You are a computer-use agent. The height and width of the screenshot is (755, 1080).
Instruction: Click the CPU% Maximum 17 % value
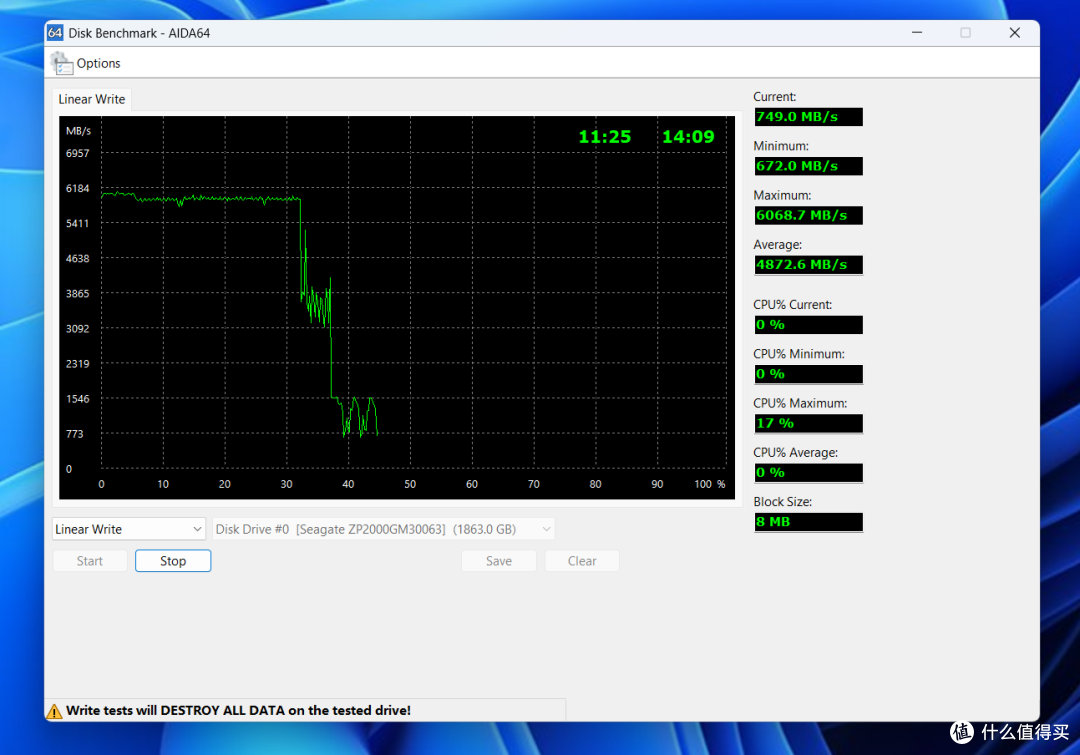point(808,423)
